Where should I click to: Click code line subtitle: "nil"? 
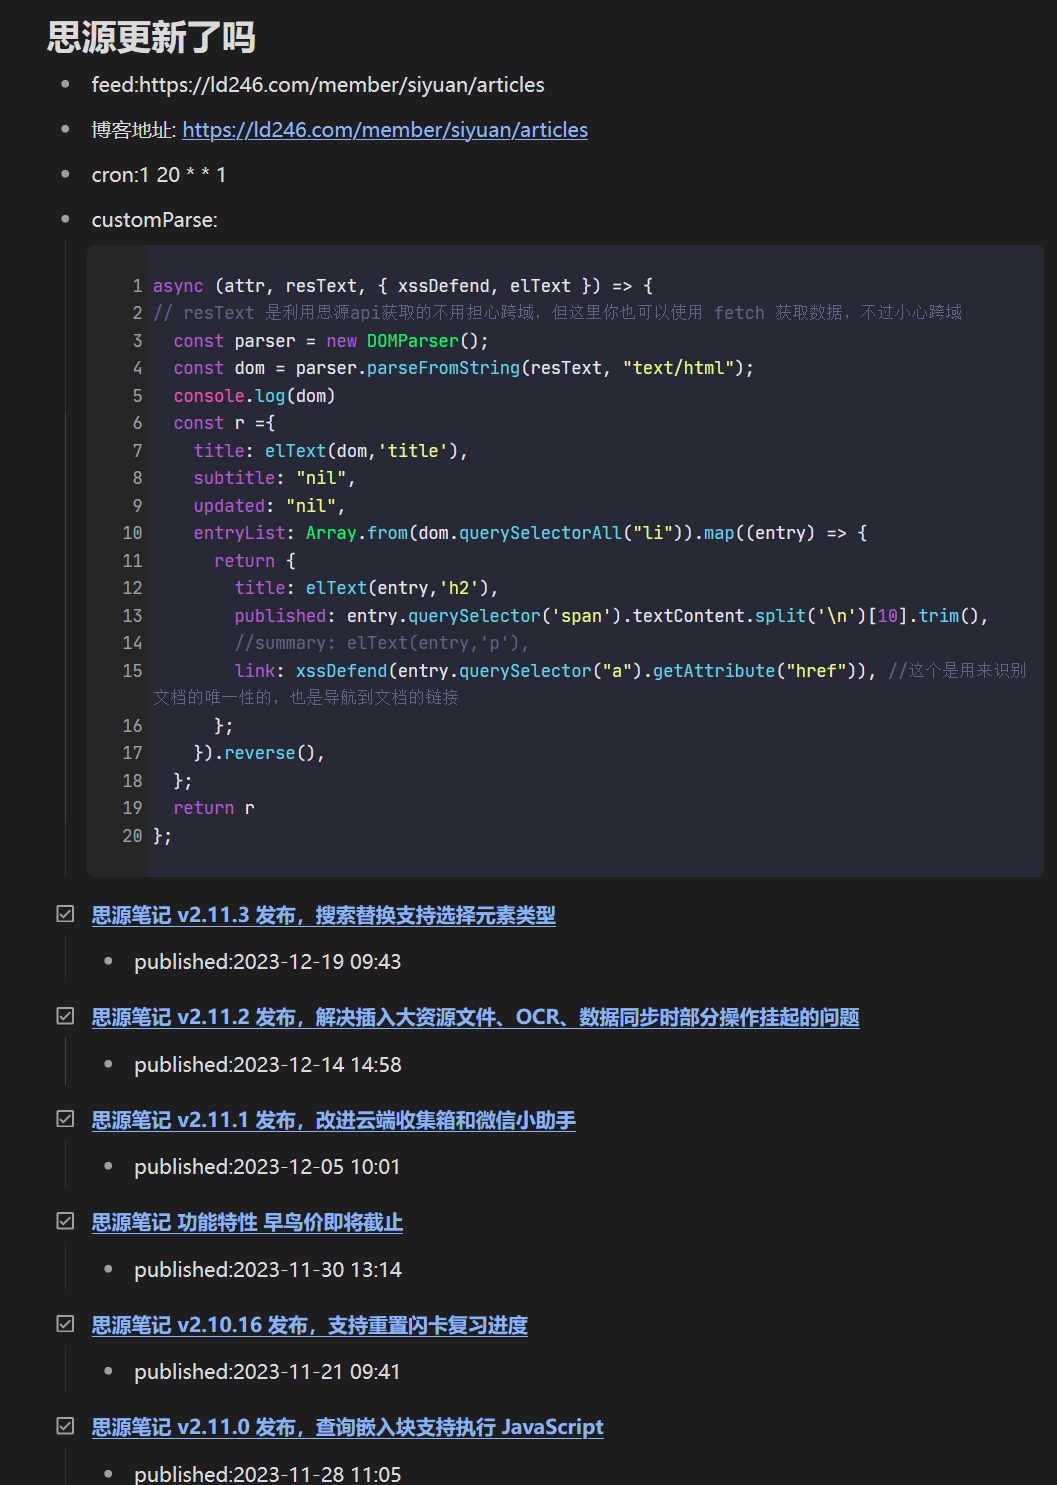[x=275, y=478]
